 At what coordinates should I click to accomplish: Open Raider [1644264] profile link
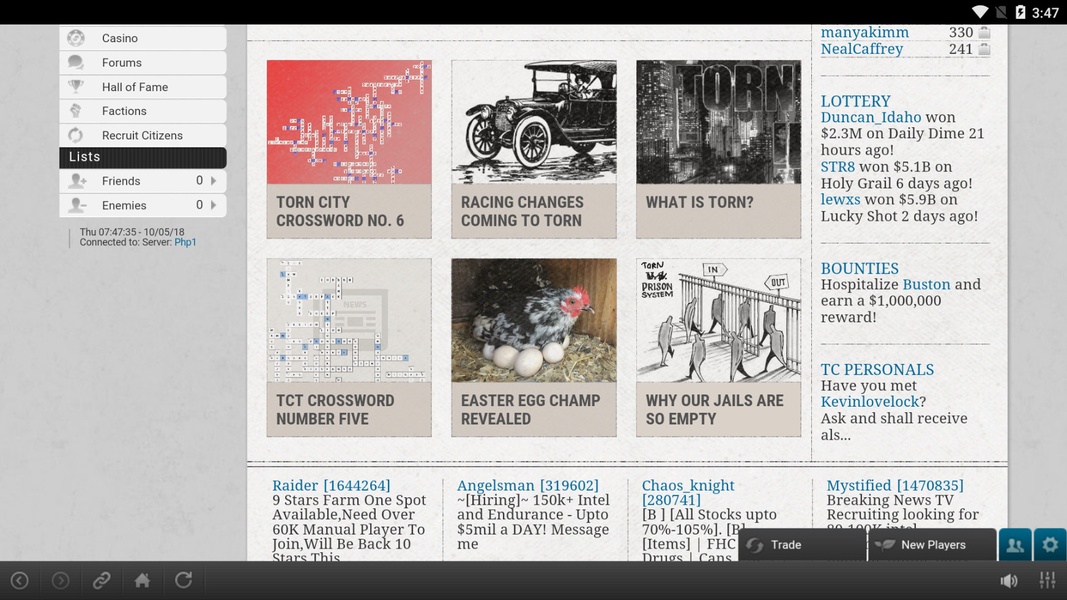331,486
